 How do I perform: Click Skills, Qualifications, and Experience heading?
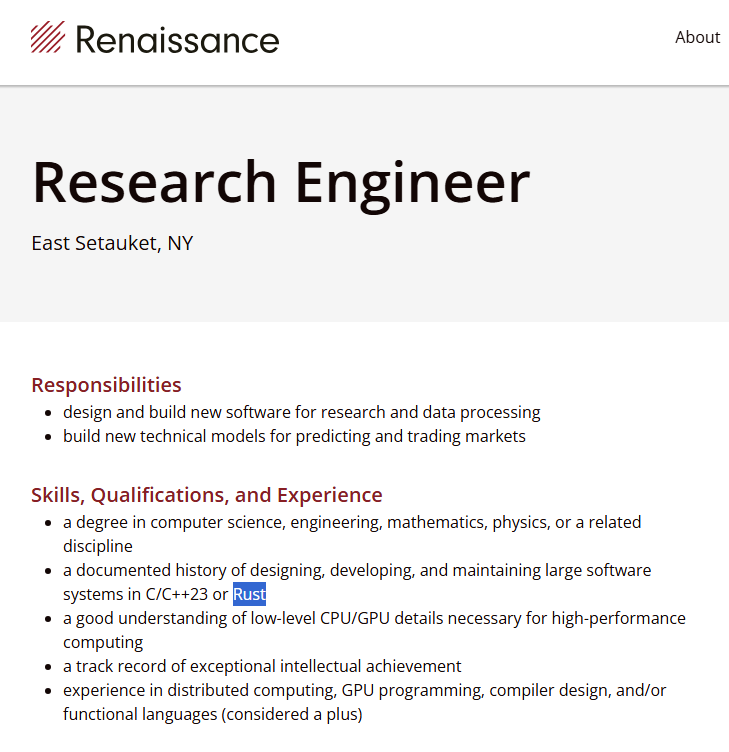207,495
